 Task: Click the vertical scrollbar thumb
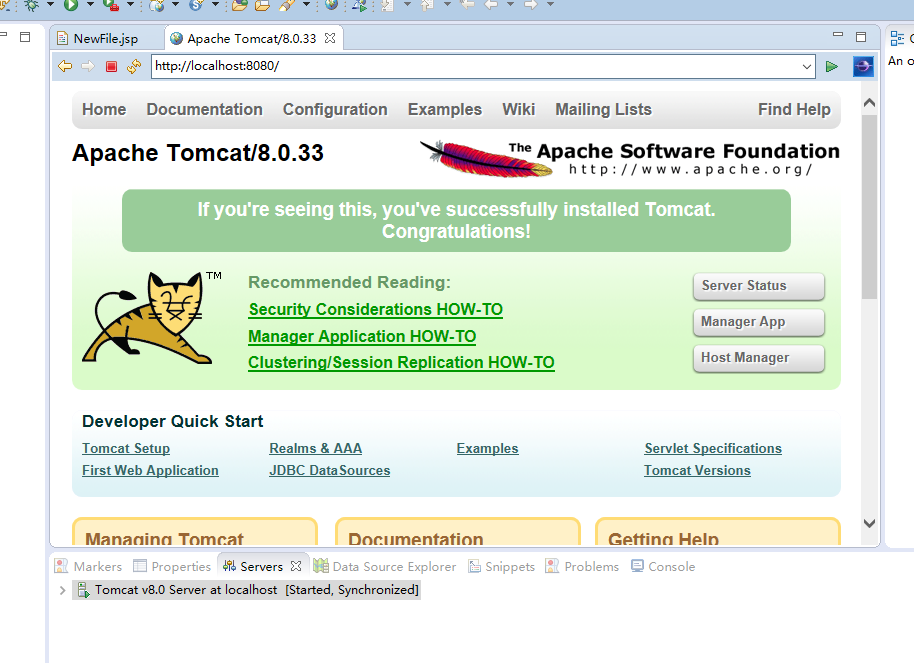(x=869, y=206)
